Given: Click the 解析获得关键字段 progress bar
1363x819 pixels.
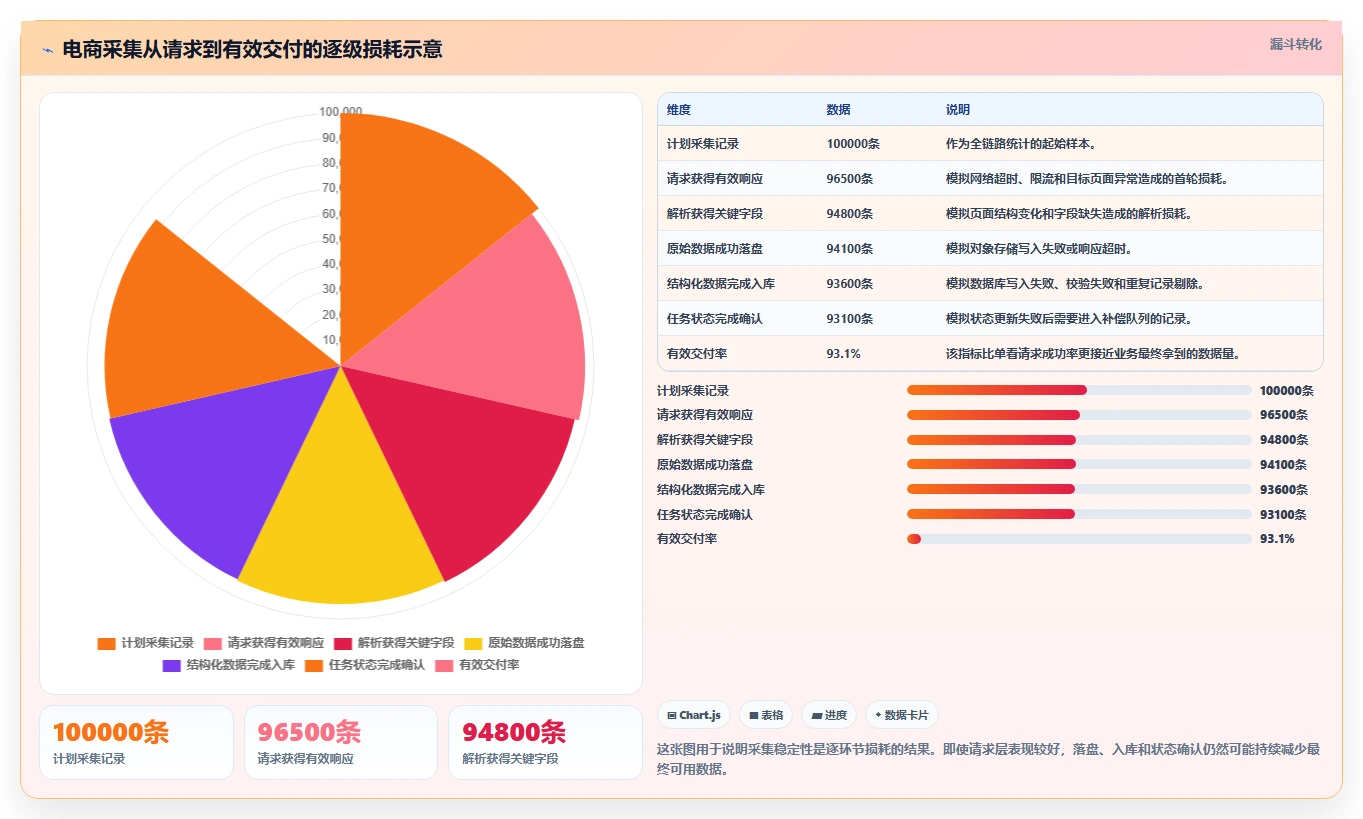Looking at the screenshot, I should click(x=1079, y=440).
